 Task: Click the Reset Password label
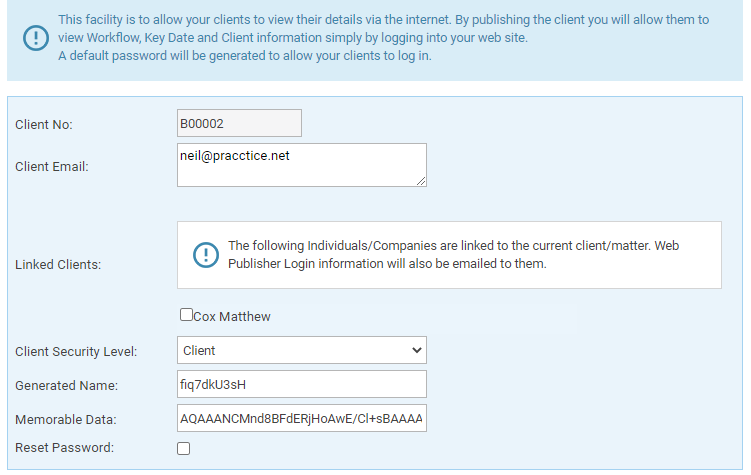click(65, 448)
